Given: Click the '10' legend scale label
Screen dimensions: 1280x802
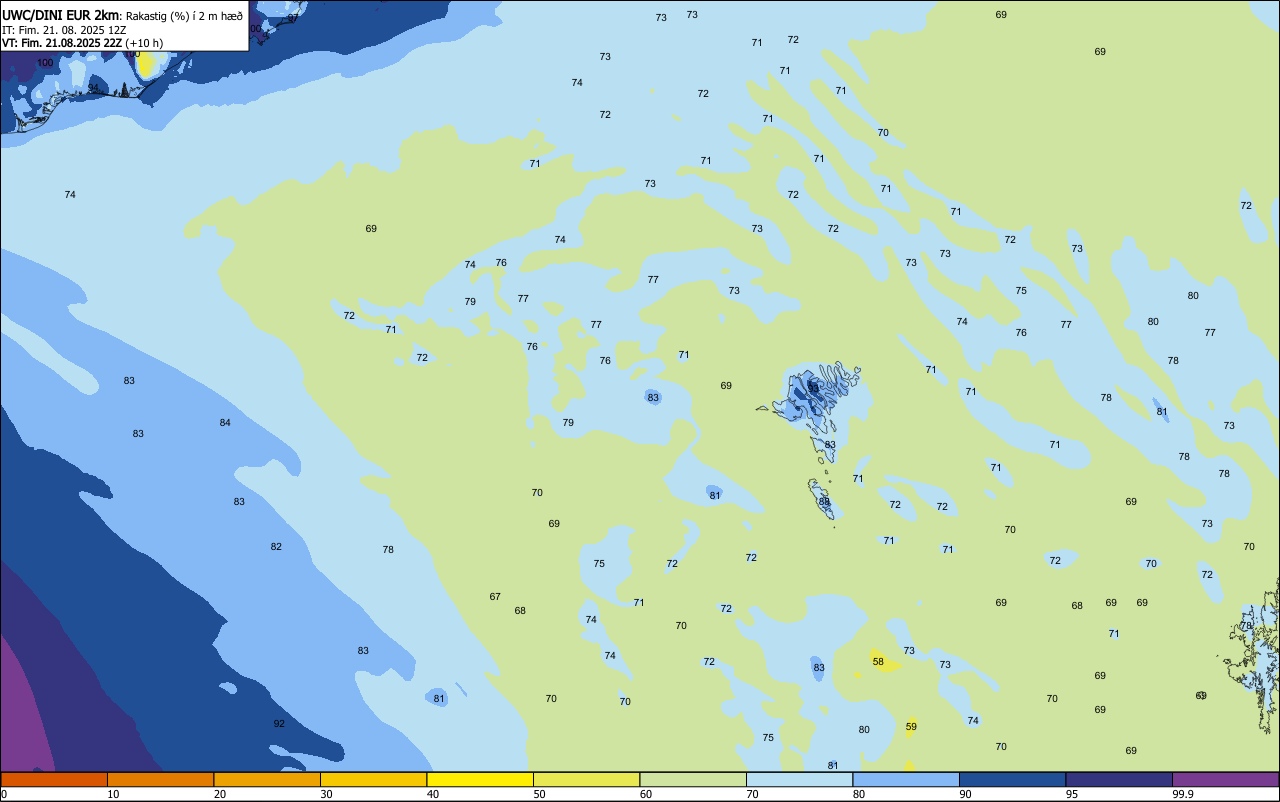Looking at the screenshot, I should tap(114, 794).
